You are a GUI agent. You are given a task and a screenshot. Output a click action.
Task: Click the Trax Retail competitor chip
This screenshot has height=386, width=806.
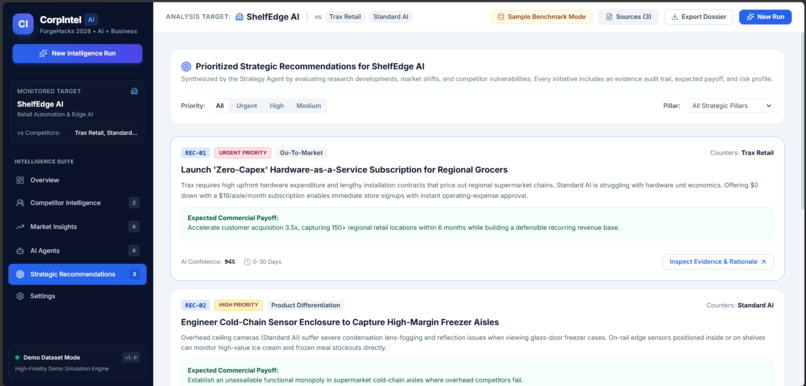point(345,17)
